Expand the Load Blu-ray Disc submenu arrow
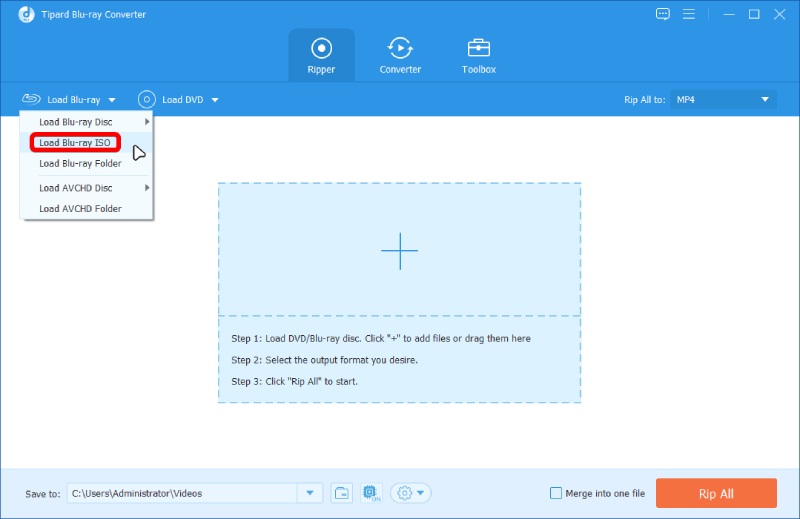 click(147, 121)
